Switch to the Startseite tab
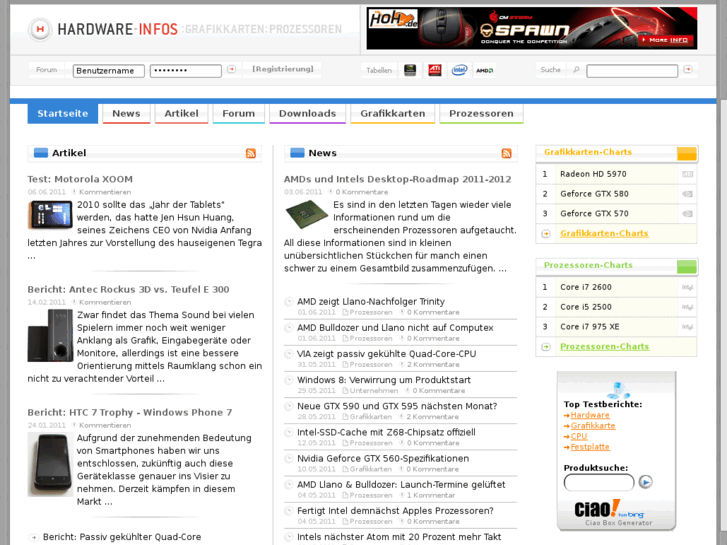This screenshot has width=727, height=545. (63, 114)
